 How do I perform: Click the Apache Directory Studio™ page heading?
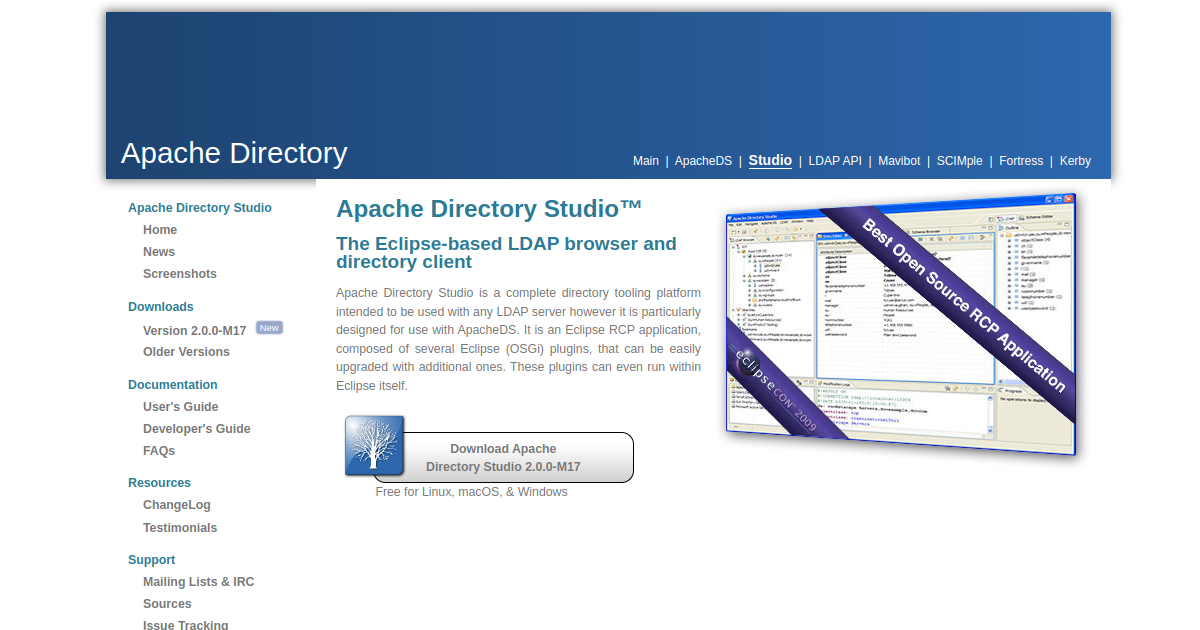click(x=489, y=209)
